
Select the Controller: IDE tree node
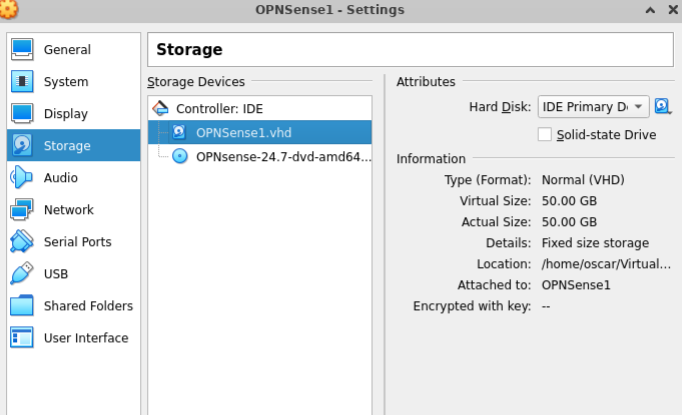[x=219, y=108]
